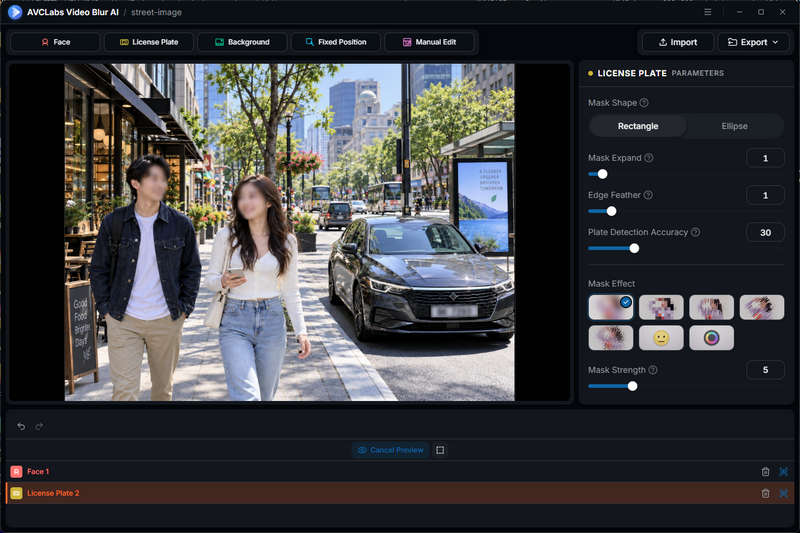Adjust the Mask Expand slider handle
The width and height of the screenshot is (800, 533).
(603, 174)
